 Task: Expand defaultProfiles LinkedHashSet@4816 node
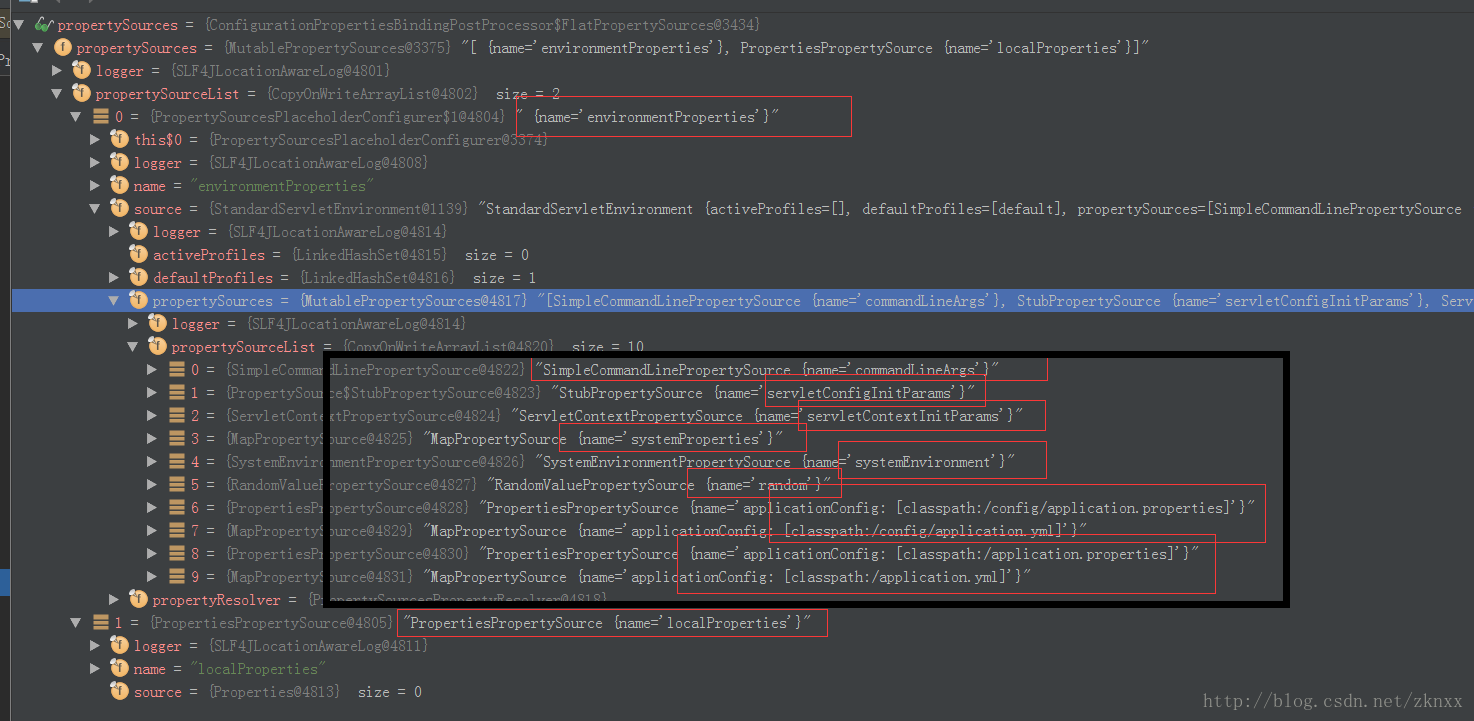114,277
